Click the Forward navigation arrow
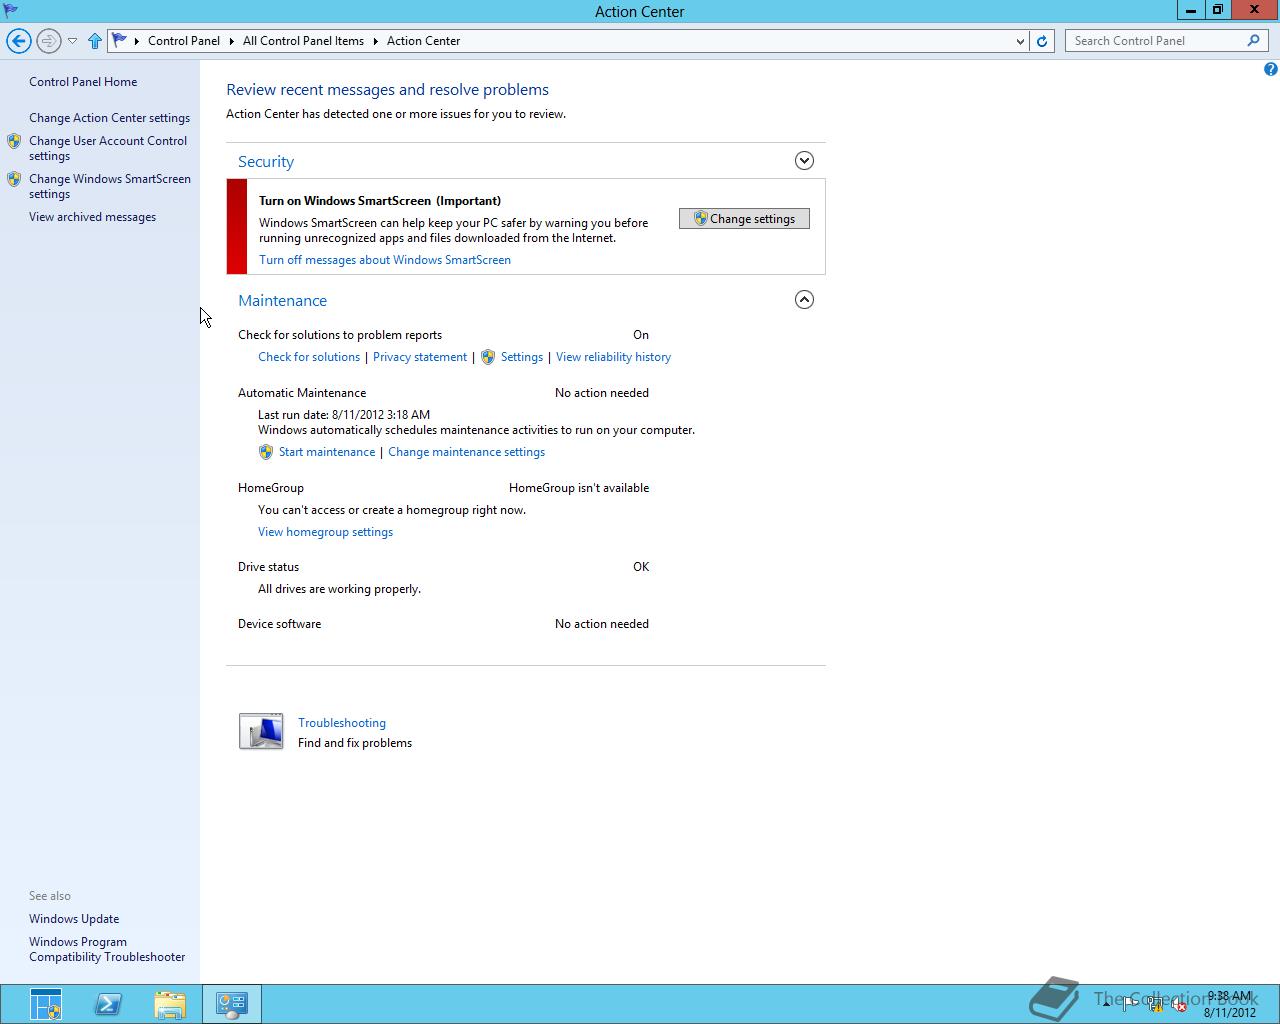The height and width of the screenshot is (1024, 1280). coord(48,41)
